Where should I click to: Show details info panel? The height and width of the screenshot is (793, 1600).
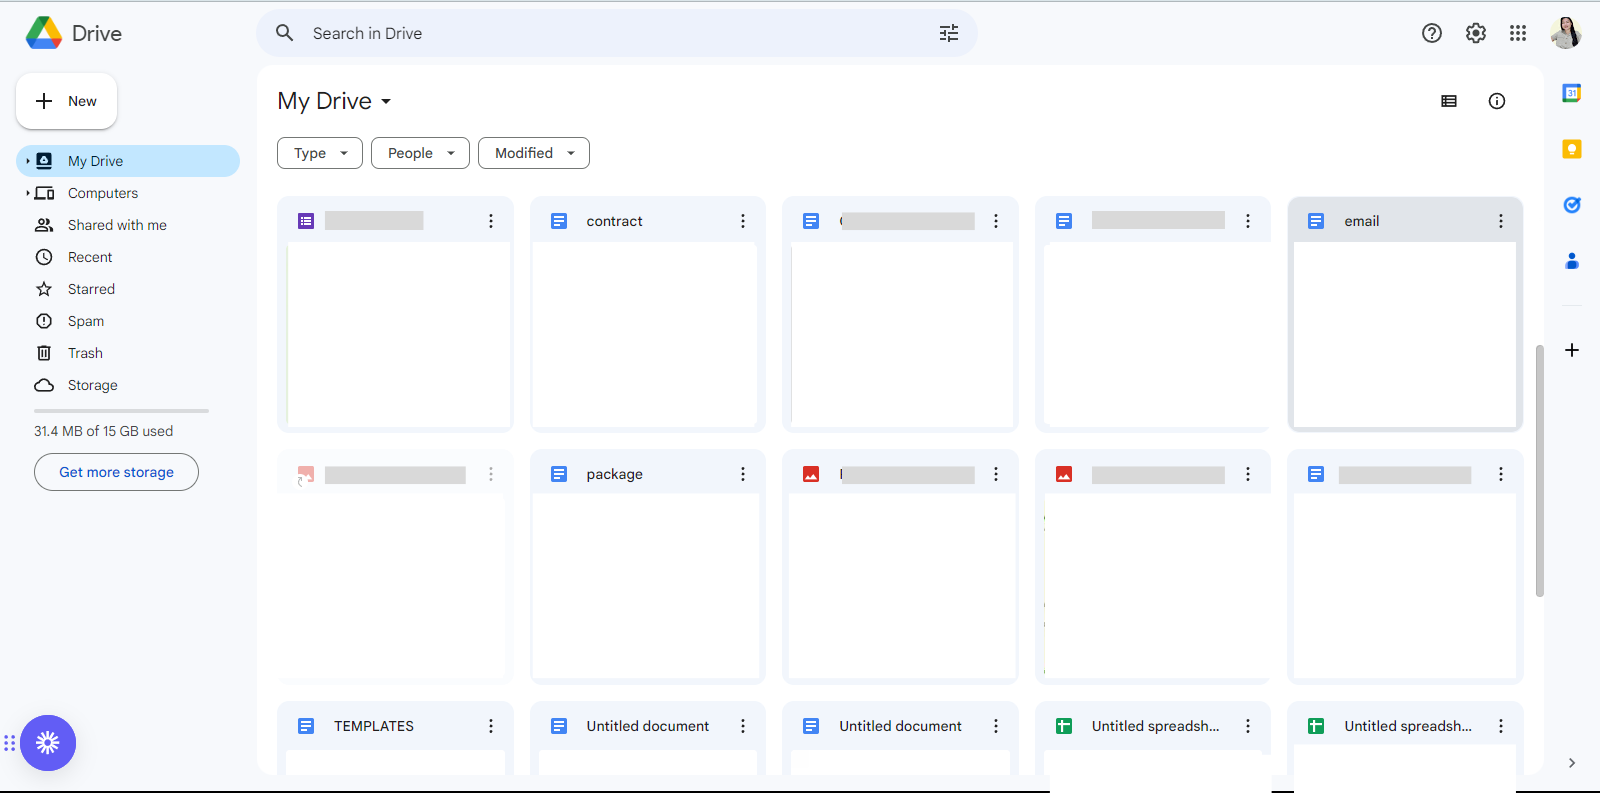(x=1497, y=101)
